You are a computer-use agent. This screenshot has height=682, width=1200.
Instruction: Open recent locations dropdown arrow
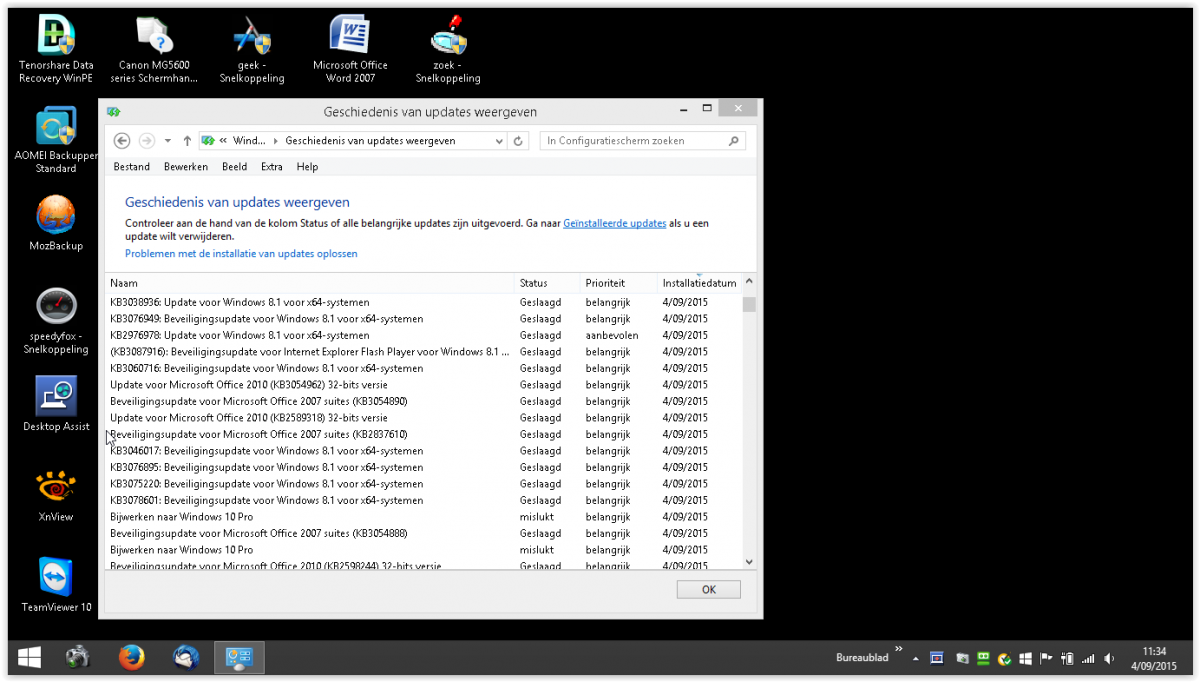click(x=168, y=141)
